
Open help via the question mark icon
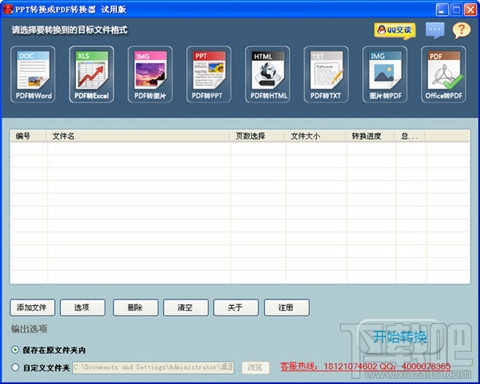461,30
